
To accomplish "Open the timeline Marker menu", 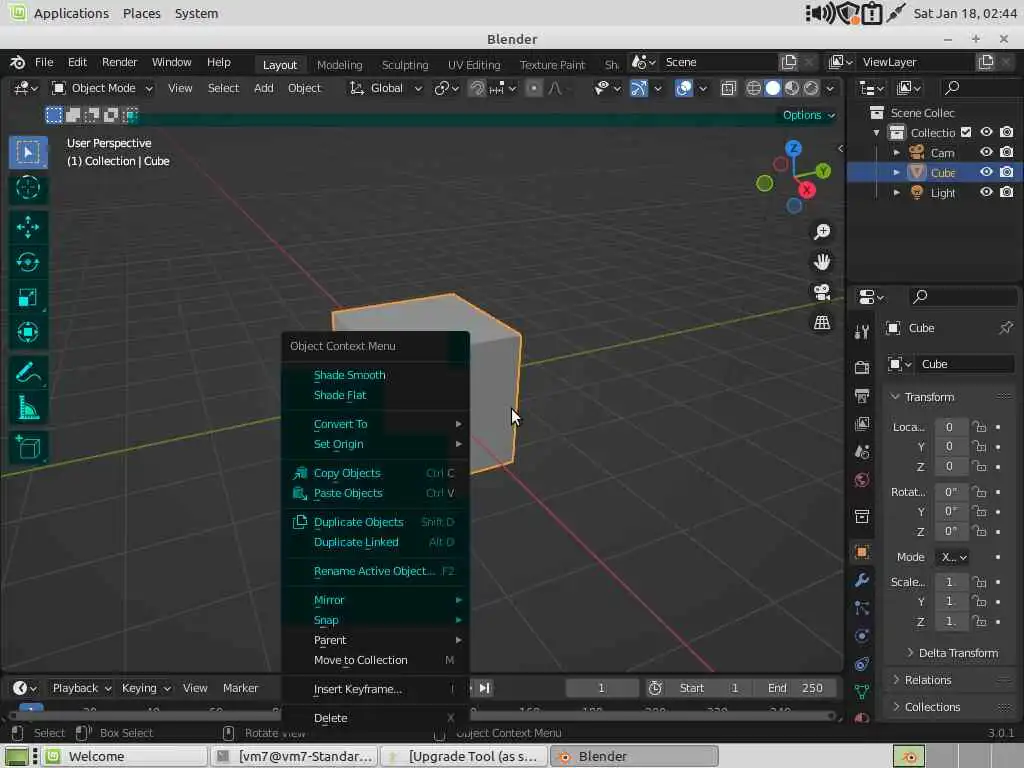I will click(240, 688).
